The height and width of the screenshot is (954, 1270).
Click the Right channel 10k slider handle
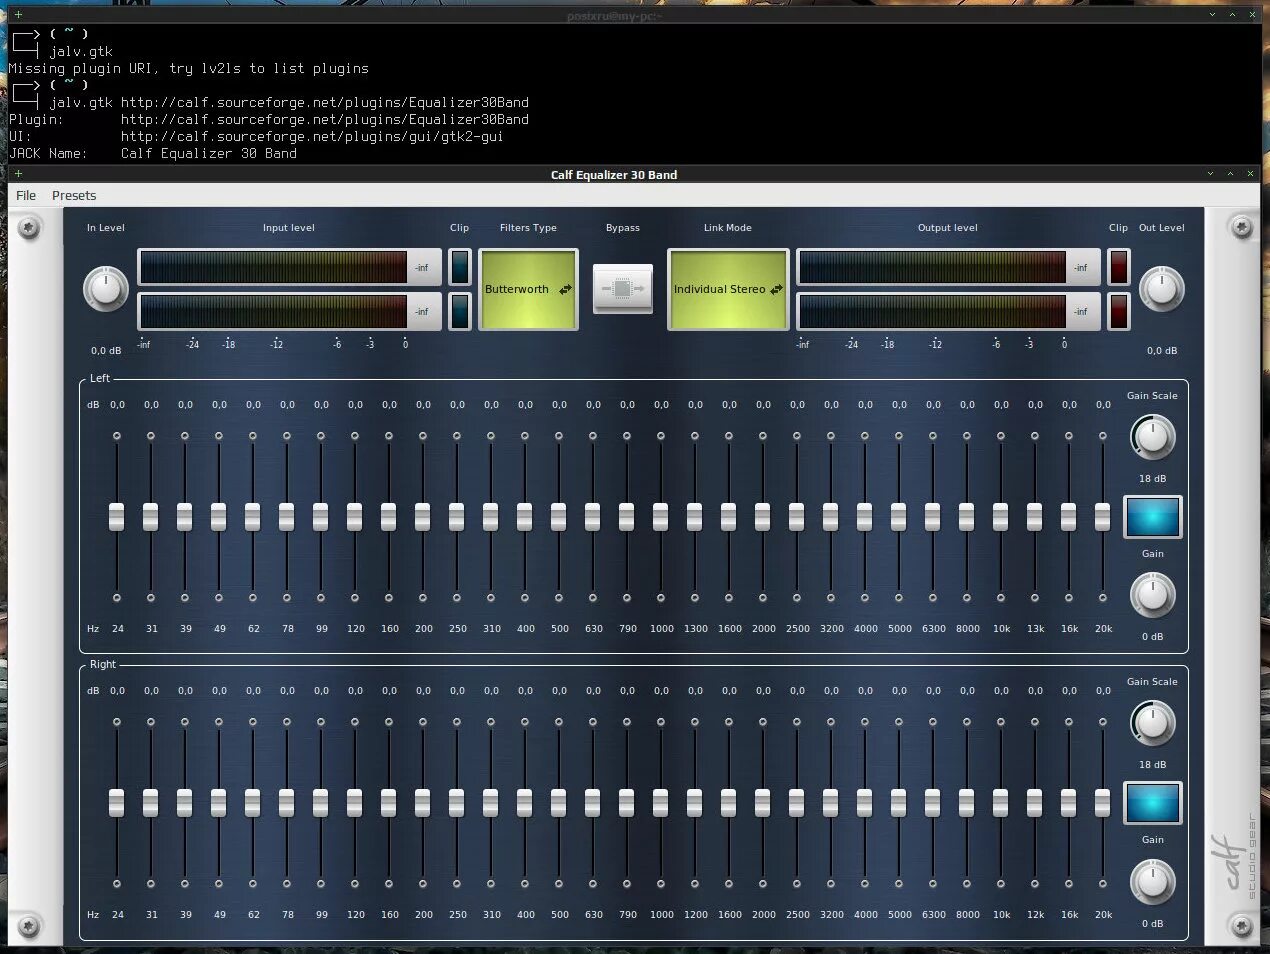(1001, 803)
